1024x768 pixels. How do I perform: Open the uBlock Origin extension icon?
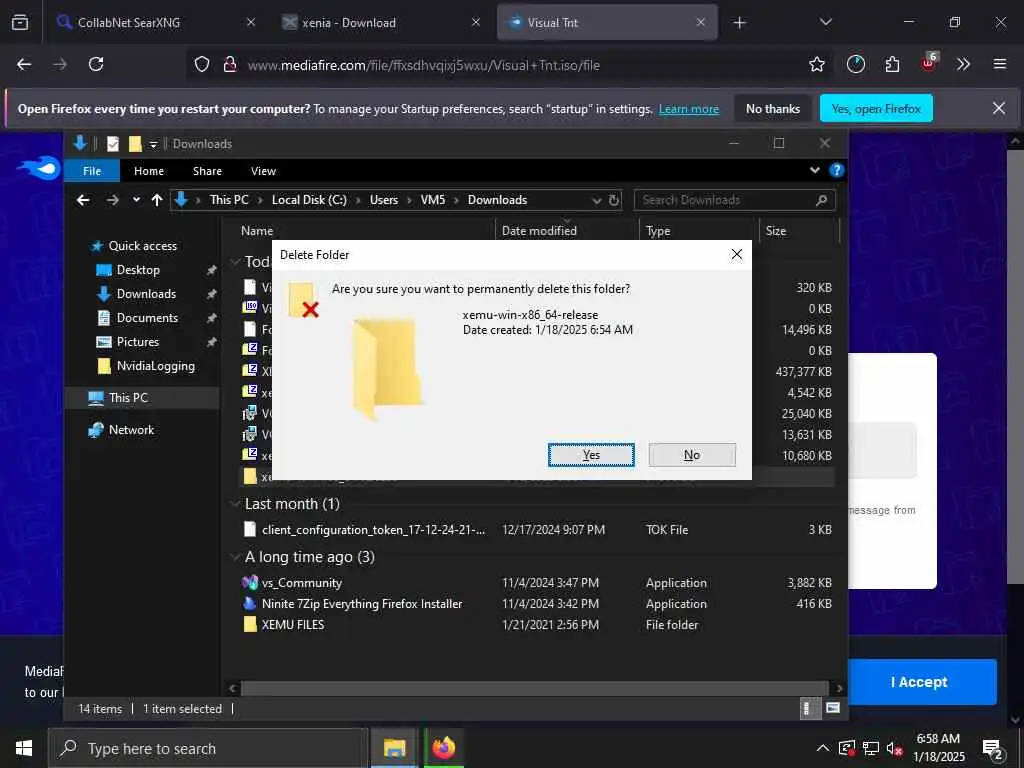click(928, 63)
